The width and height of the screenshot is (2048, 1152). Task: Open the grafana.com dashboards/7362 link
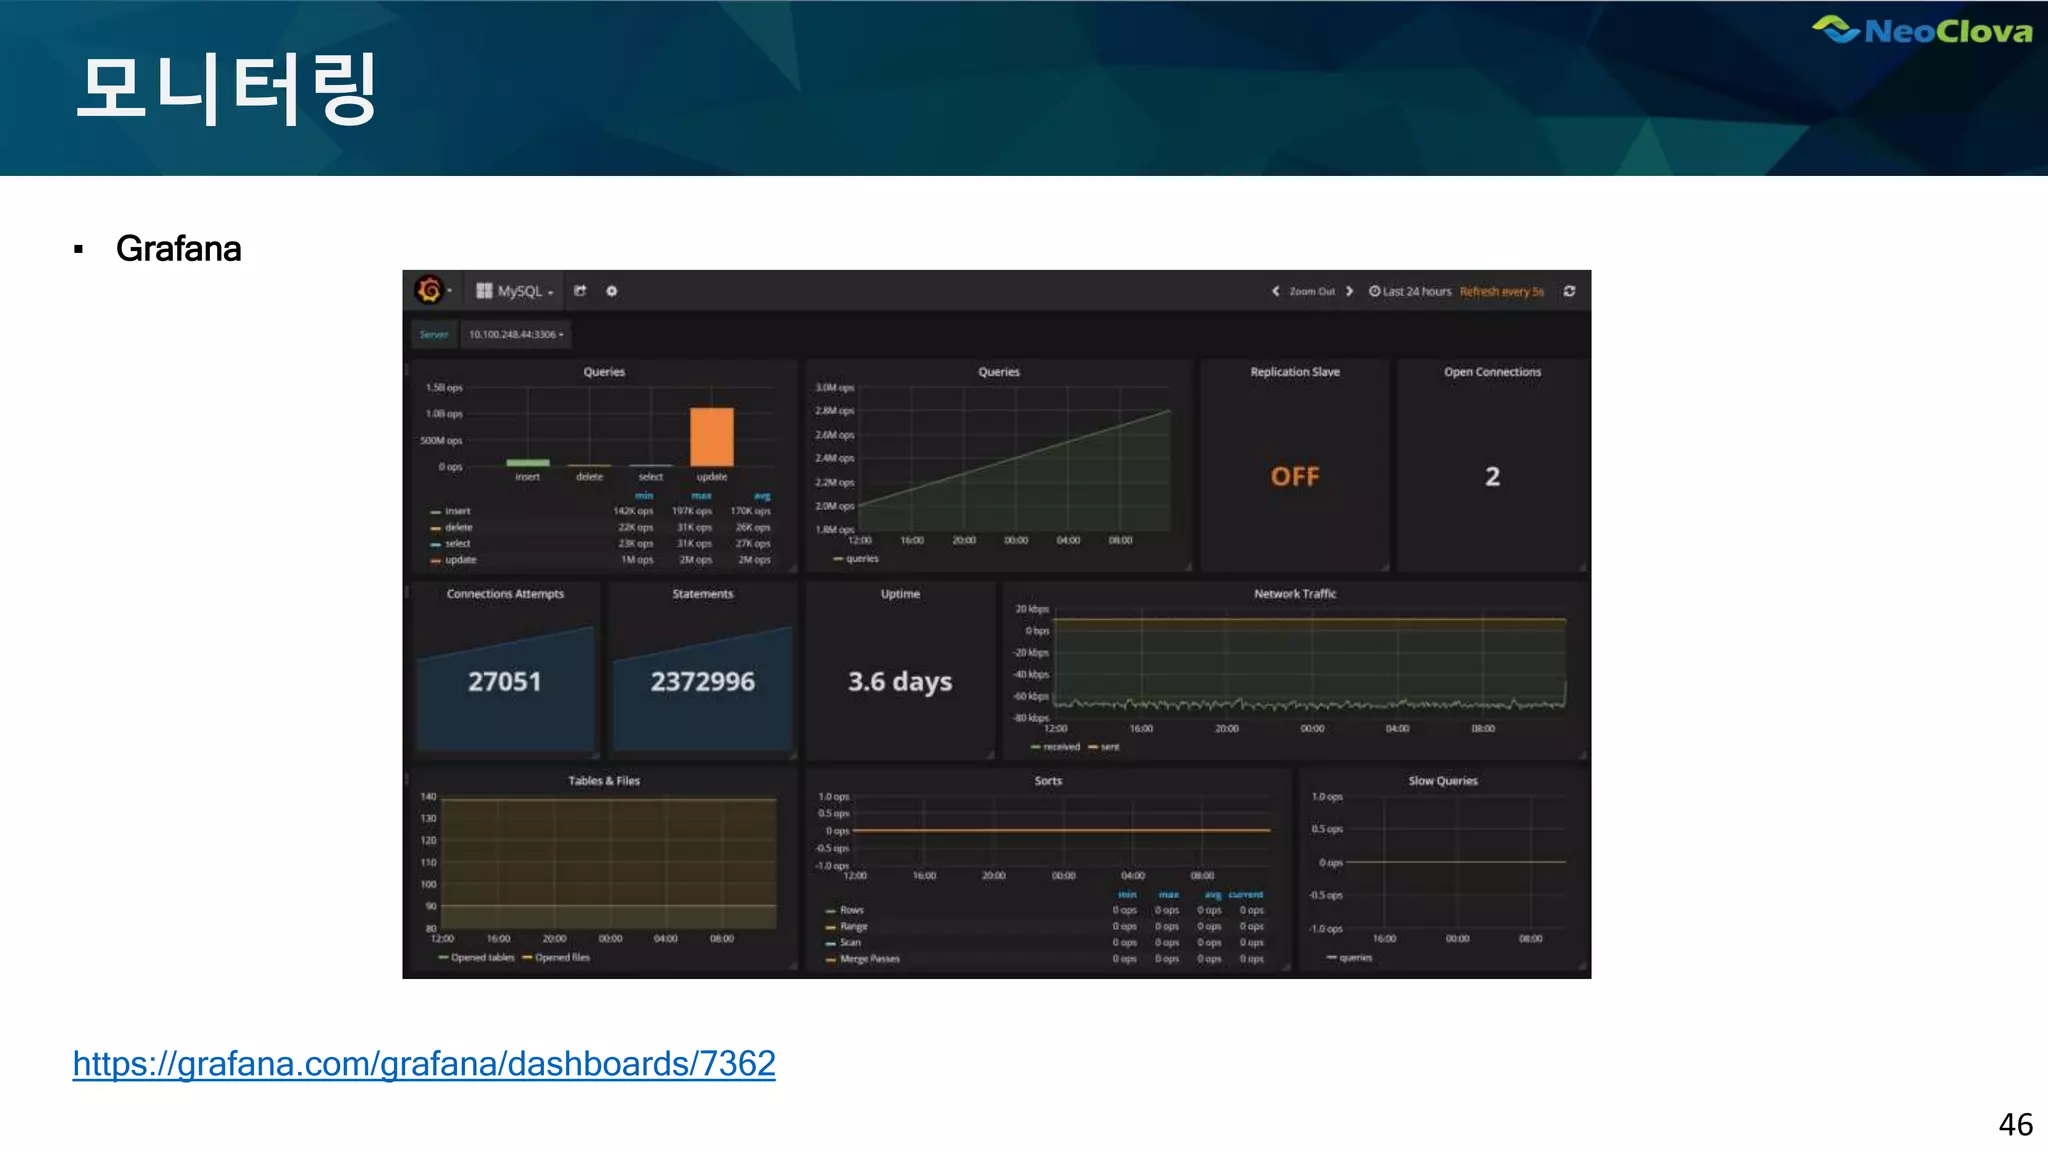[x=424, y=1063]
